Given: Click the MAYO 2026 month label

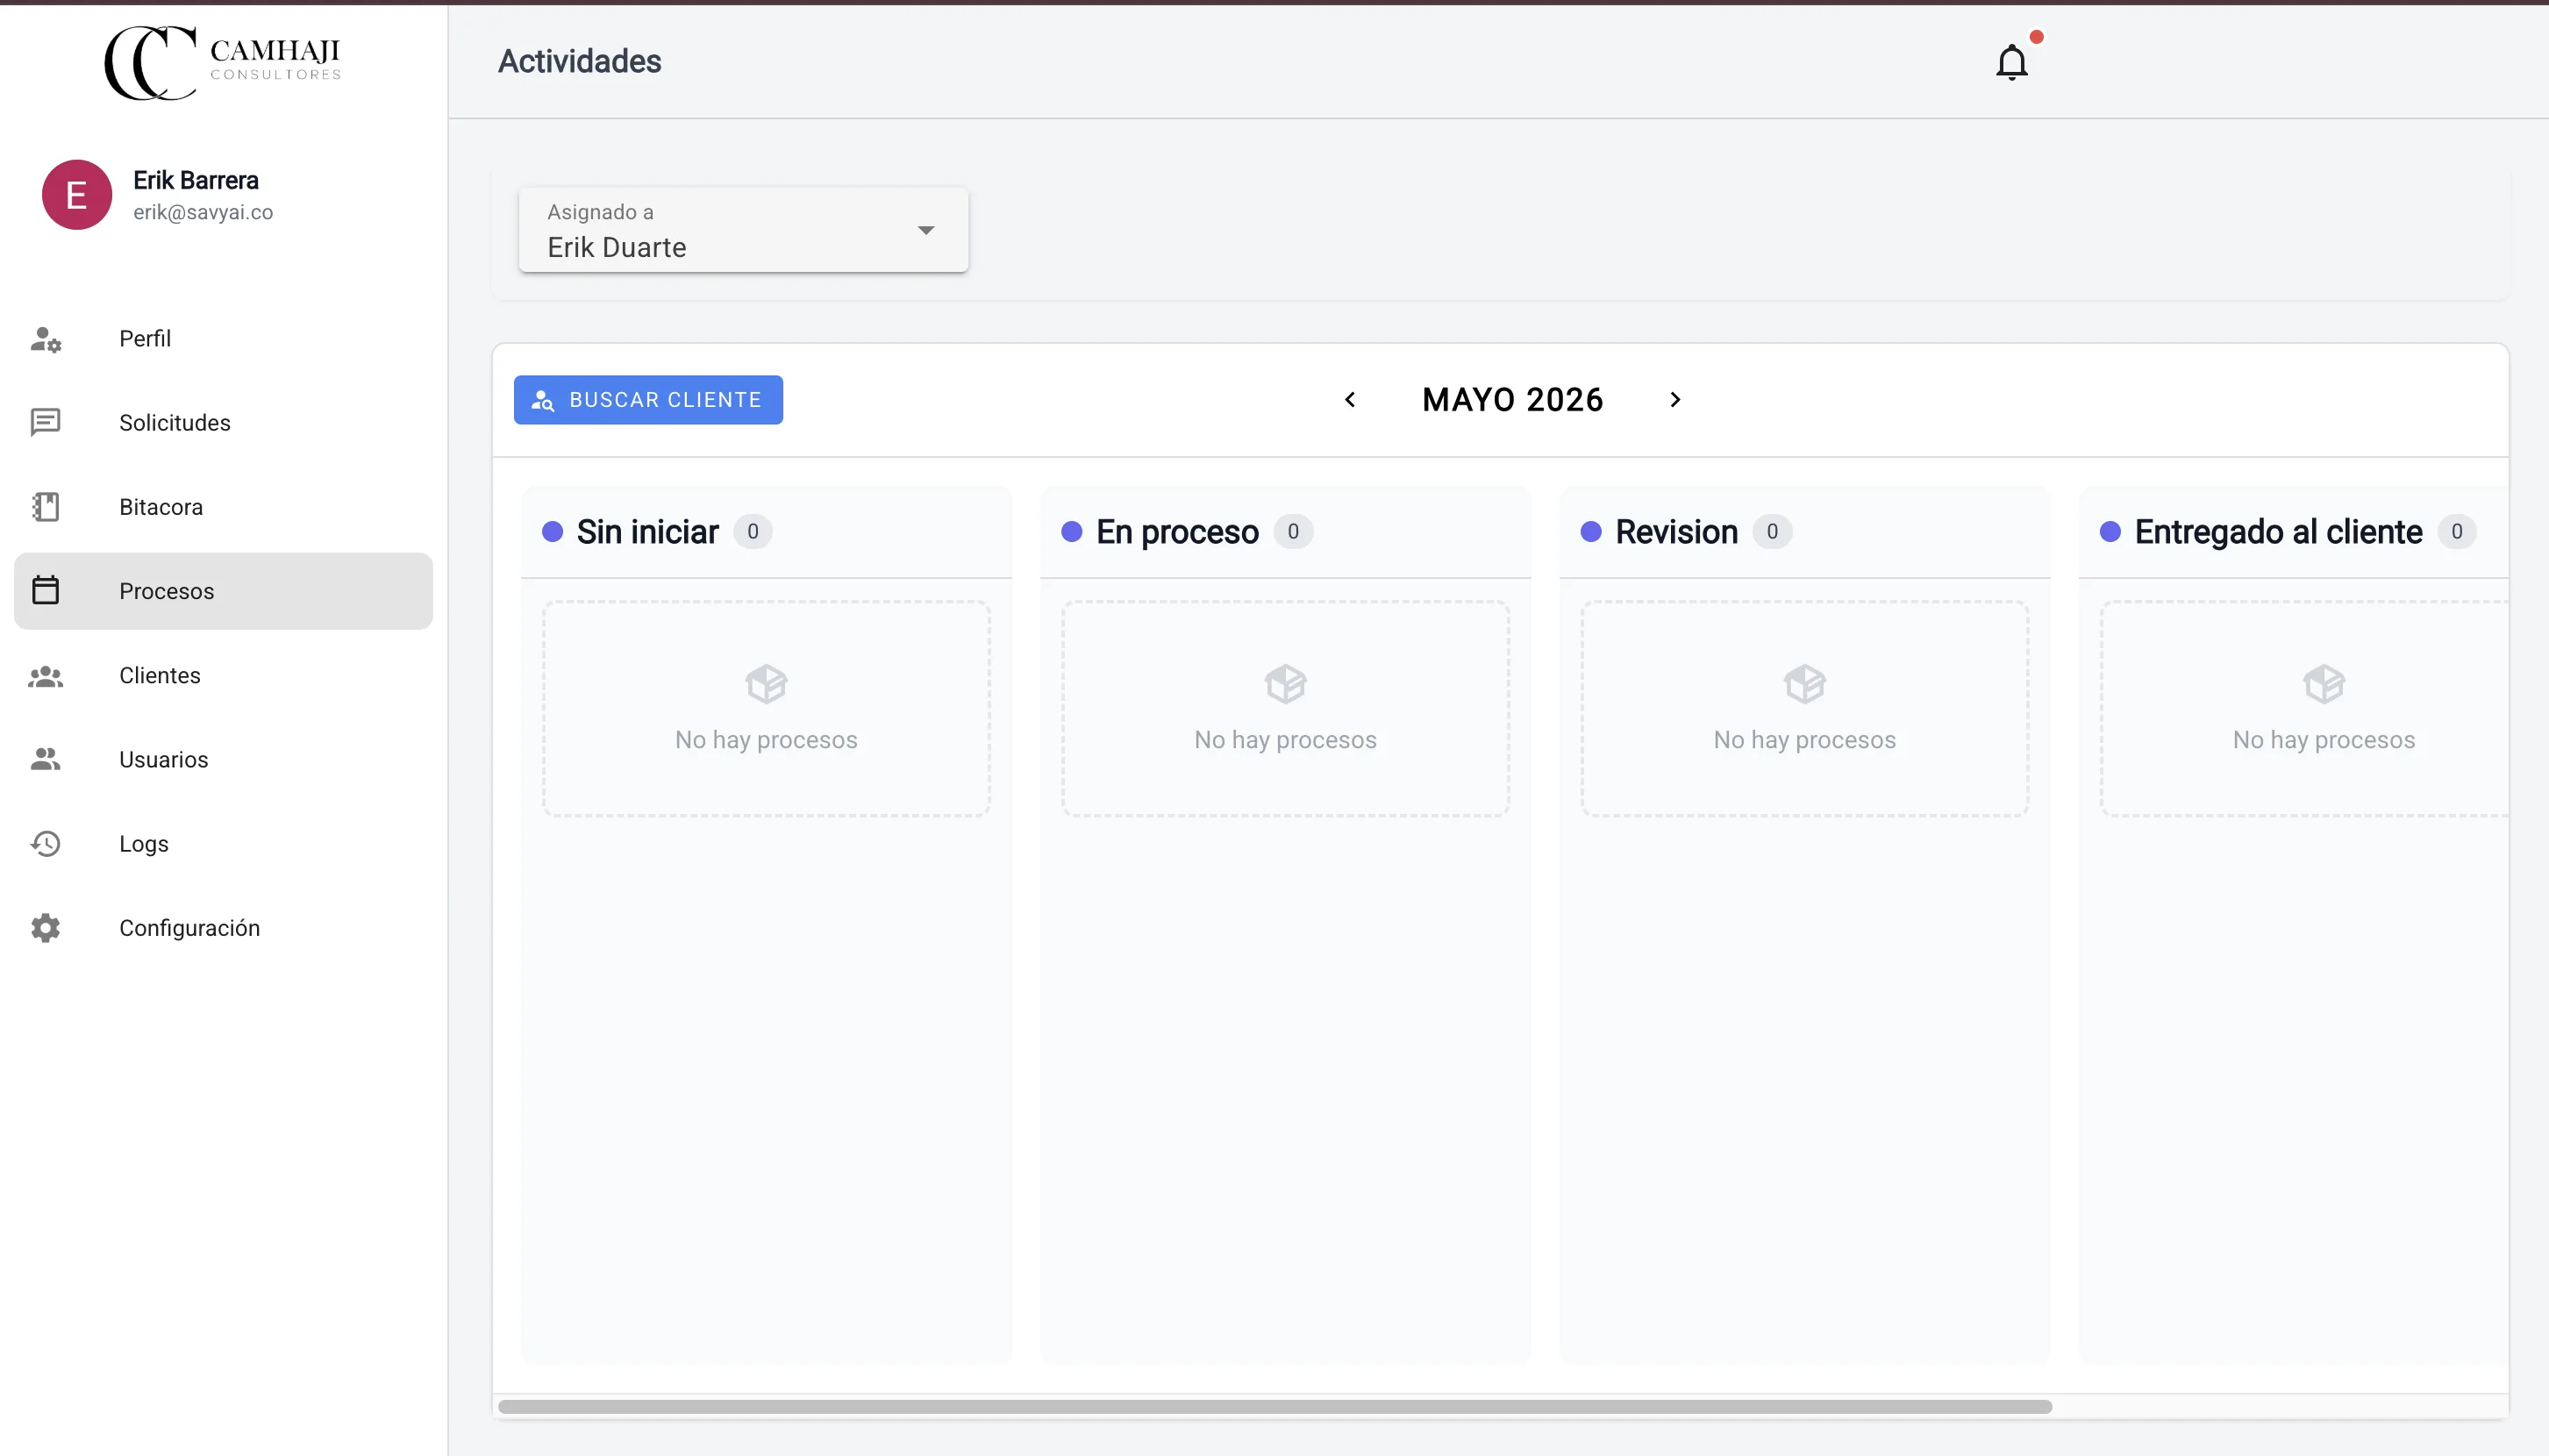Looking at the screenshot, I should 1512,400.
